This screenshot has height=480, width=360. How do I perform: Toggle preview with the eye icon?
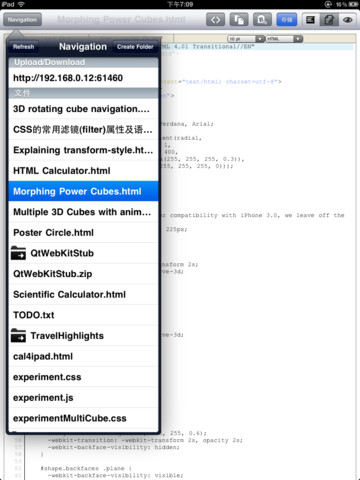point(348,20)
